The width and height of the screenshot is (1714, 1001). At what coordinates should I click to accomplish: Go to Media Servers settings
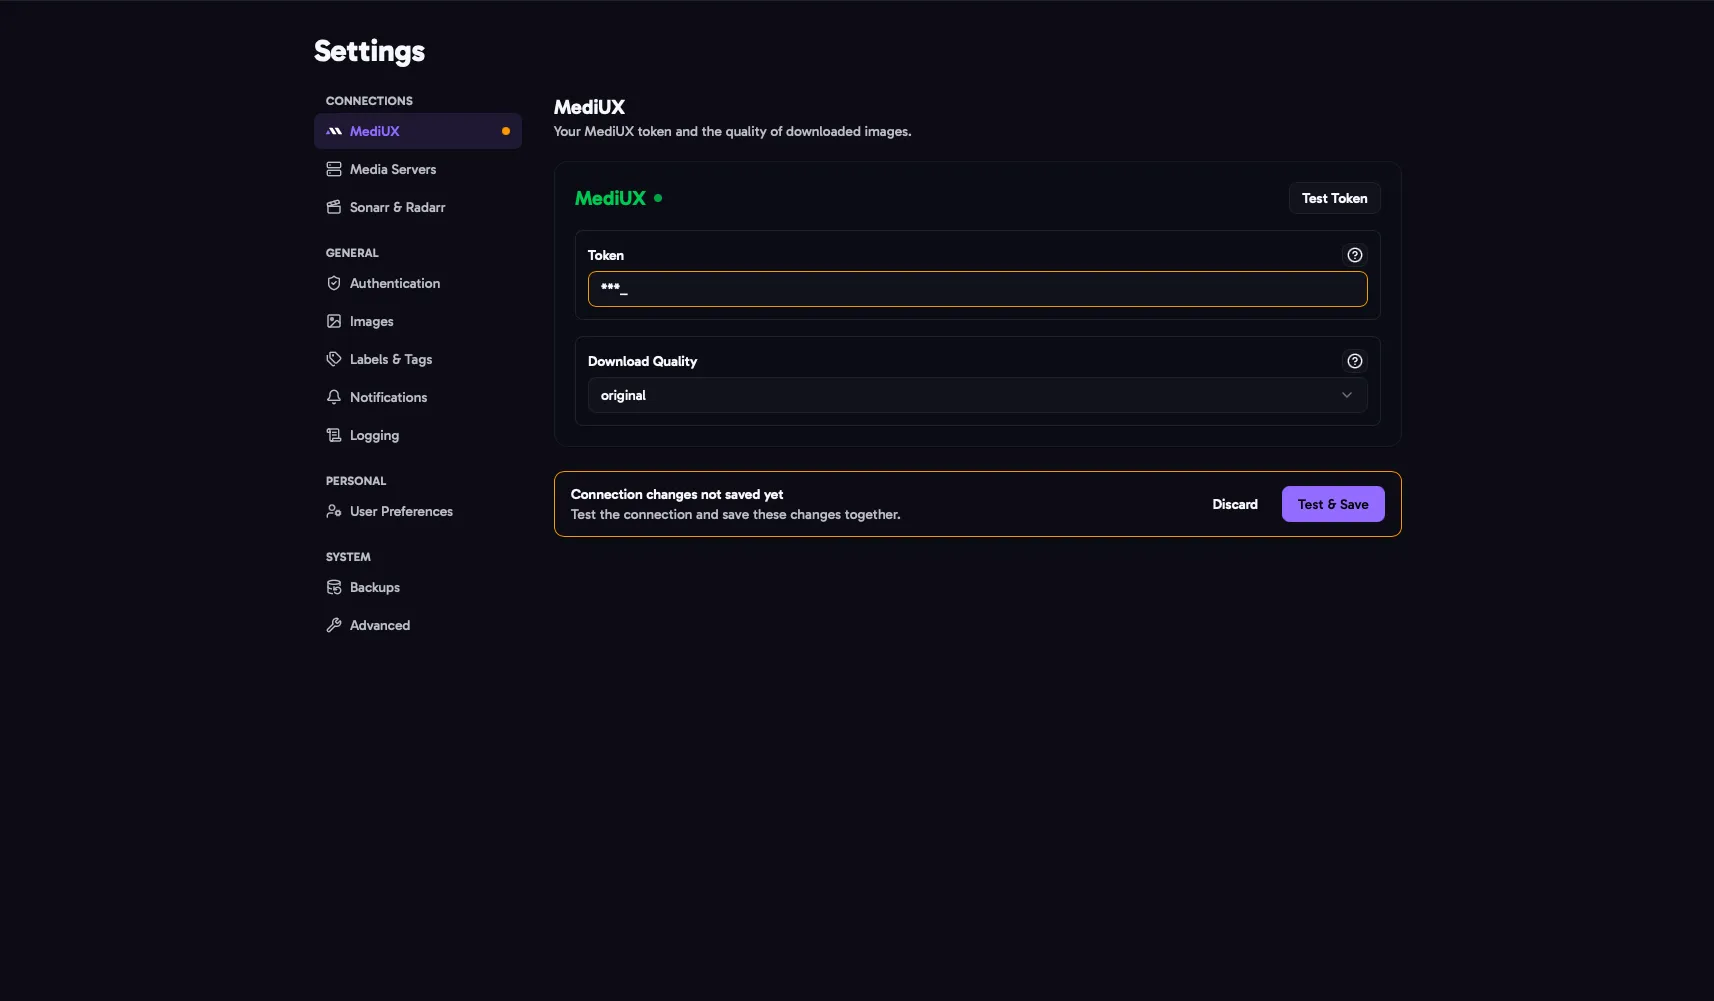[418, 169]
